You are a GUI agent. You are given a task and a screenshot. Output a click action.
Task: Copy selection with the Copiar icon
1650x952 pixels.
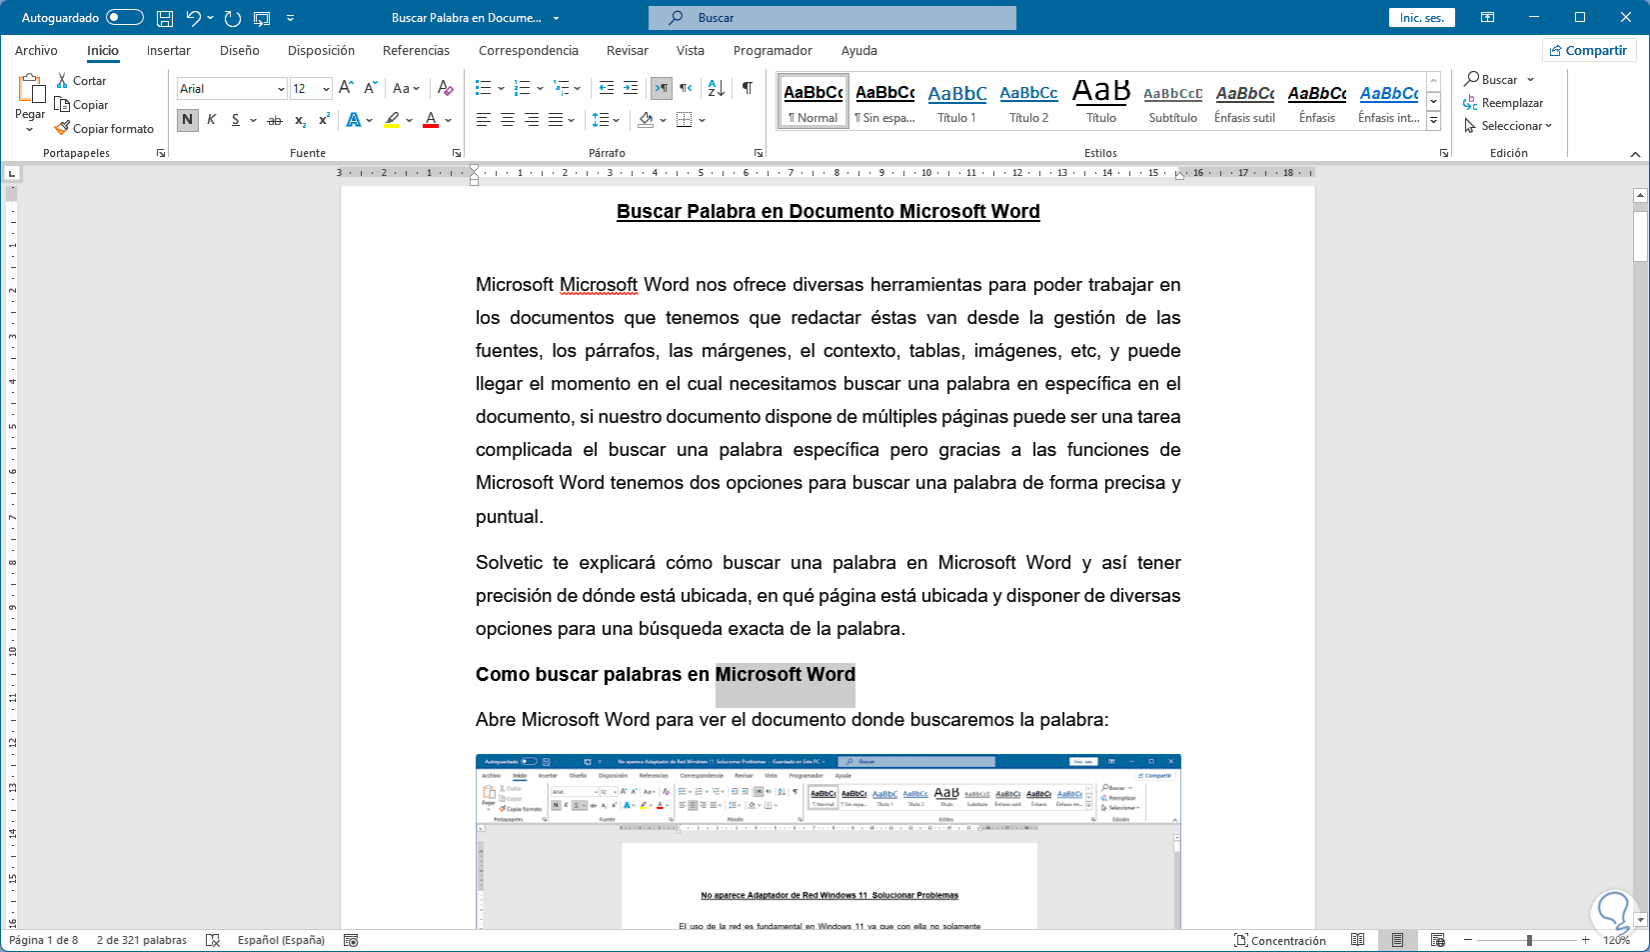coord(62,104)
